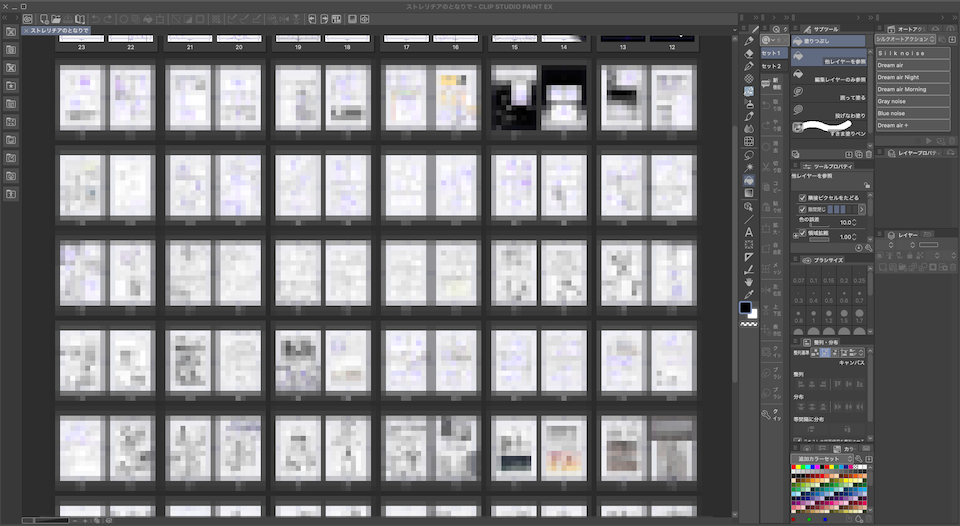960x526 pixels.
Task: Toggle the 隙間閉じ checkbox
Action: (803, 209)
